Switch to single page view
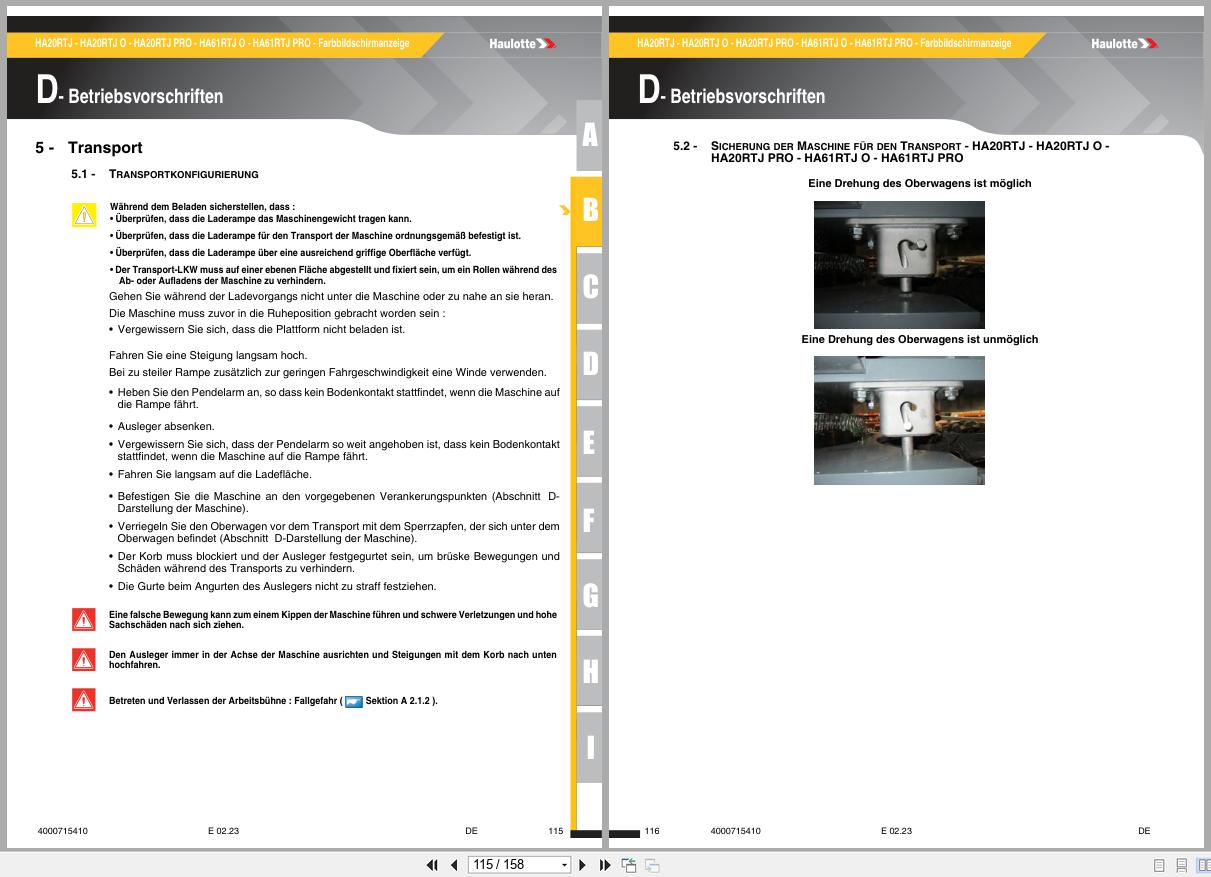The height and width of the screenshot is (877, 1211). point(1159,866)
